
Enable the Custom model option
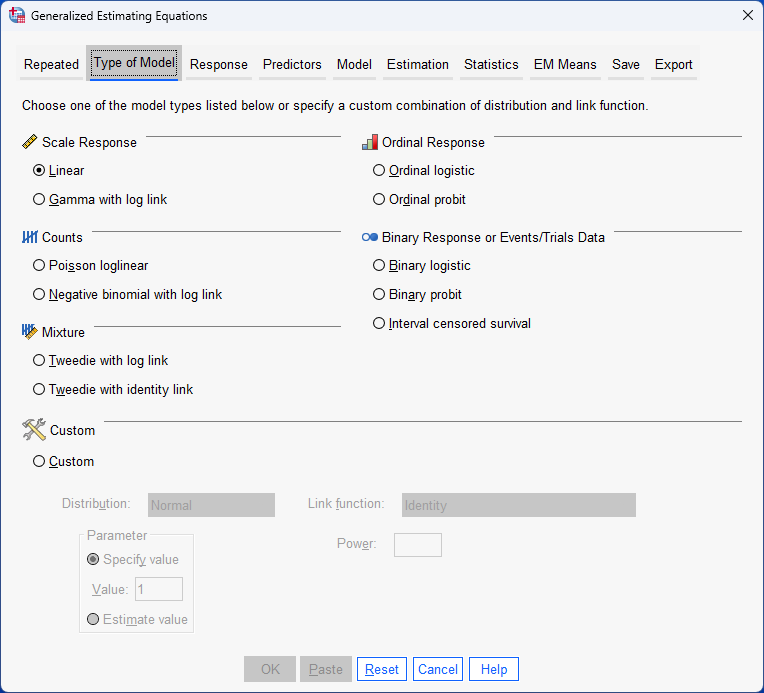[x=39, y=462]
